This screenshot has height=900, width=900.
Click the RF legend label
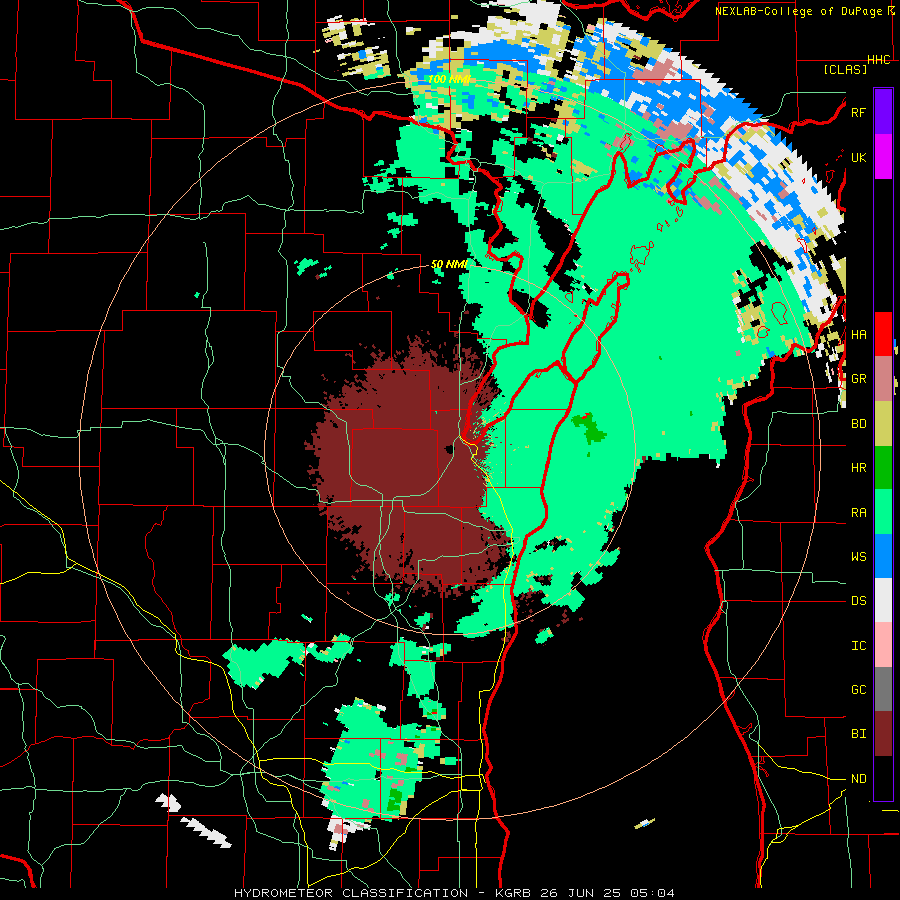pos(858,112)
